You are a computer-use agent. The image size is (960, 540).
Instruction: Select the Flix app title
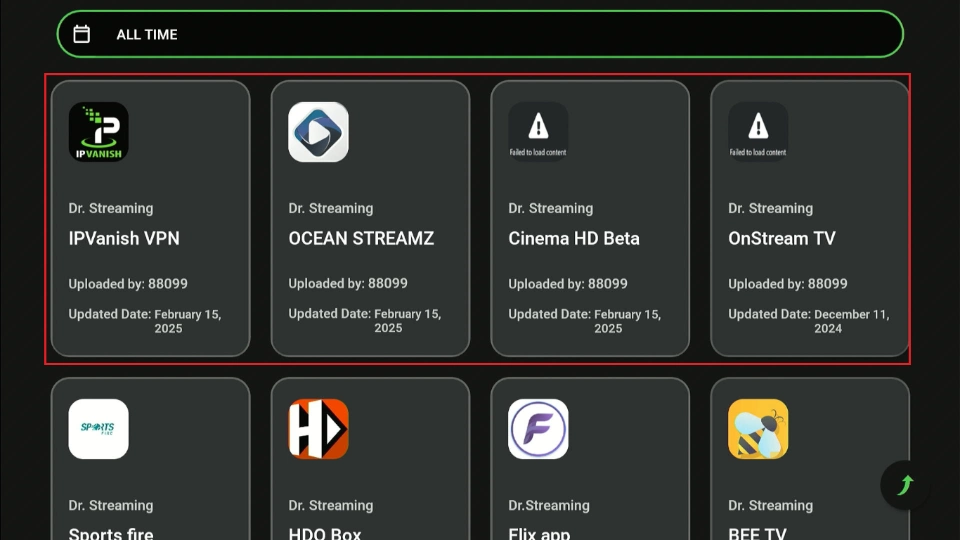(x=539, y=533)
